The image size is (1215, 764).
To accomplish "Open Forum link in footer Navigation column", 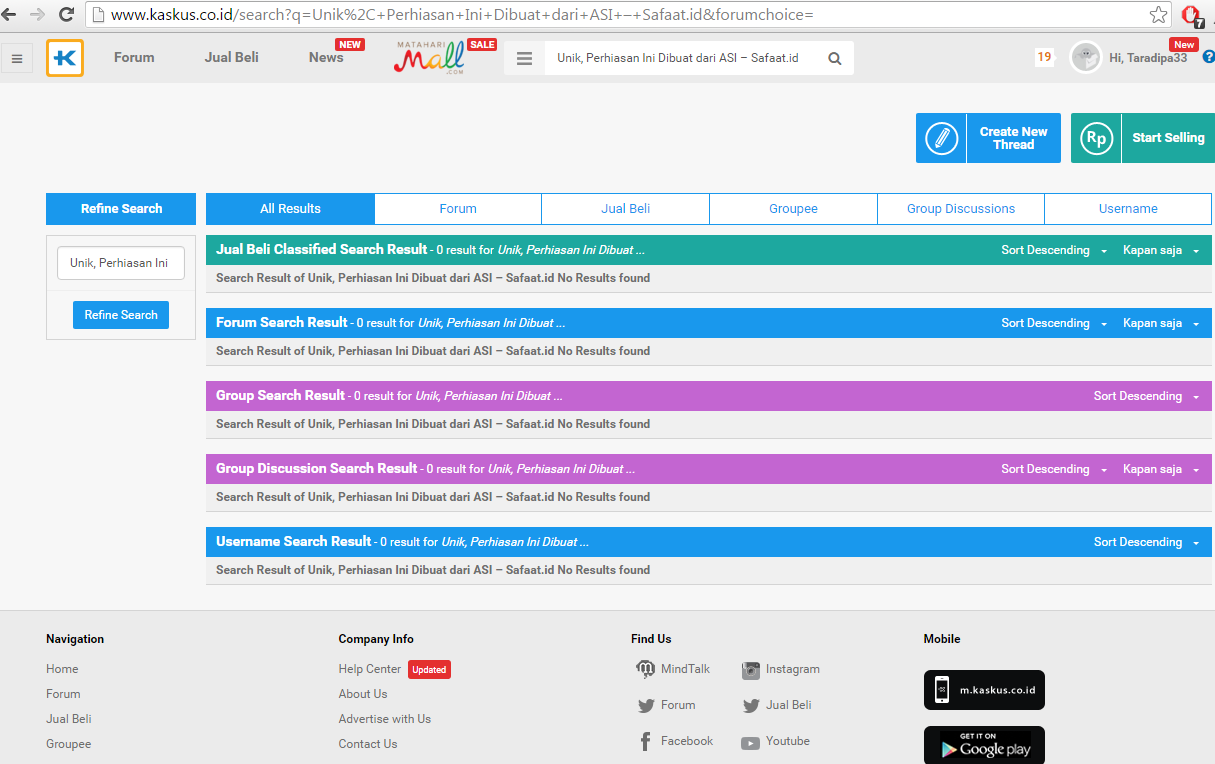I will [x=63, y=694].
